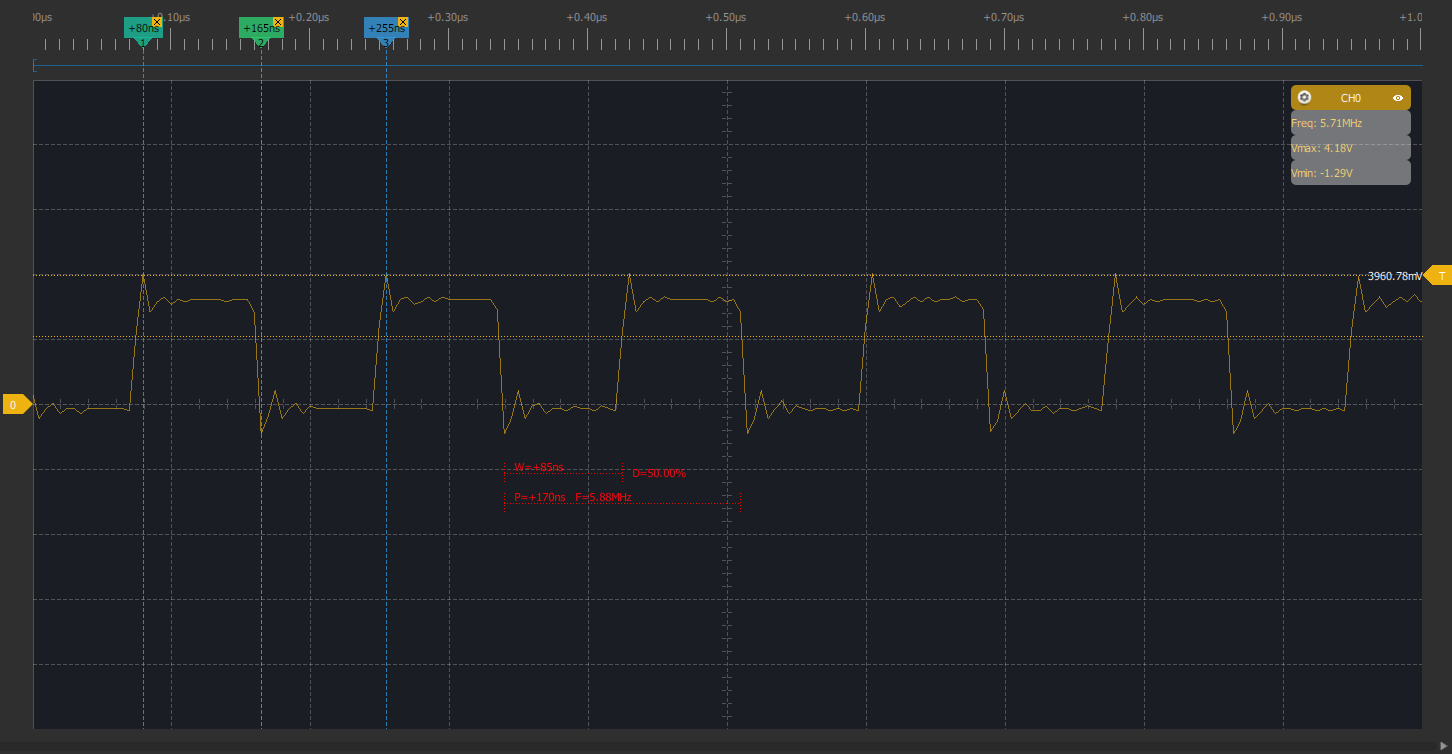
Task: Toggle CH0 trace visibility eye
Action: 1397,97
